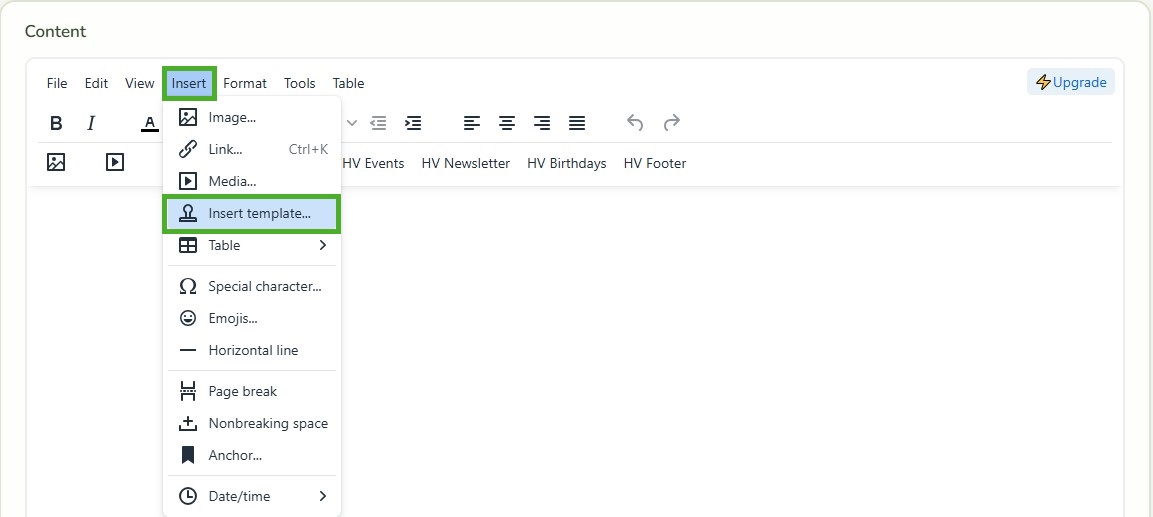This screenshot has width=1153, height=517.
Task: Click the insert image toolbar icon
Action: tap(56, 162)
